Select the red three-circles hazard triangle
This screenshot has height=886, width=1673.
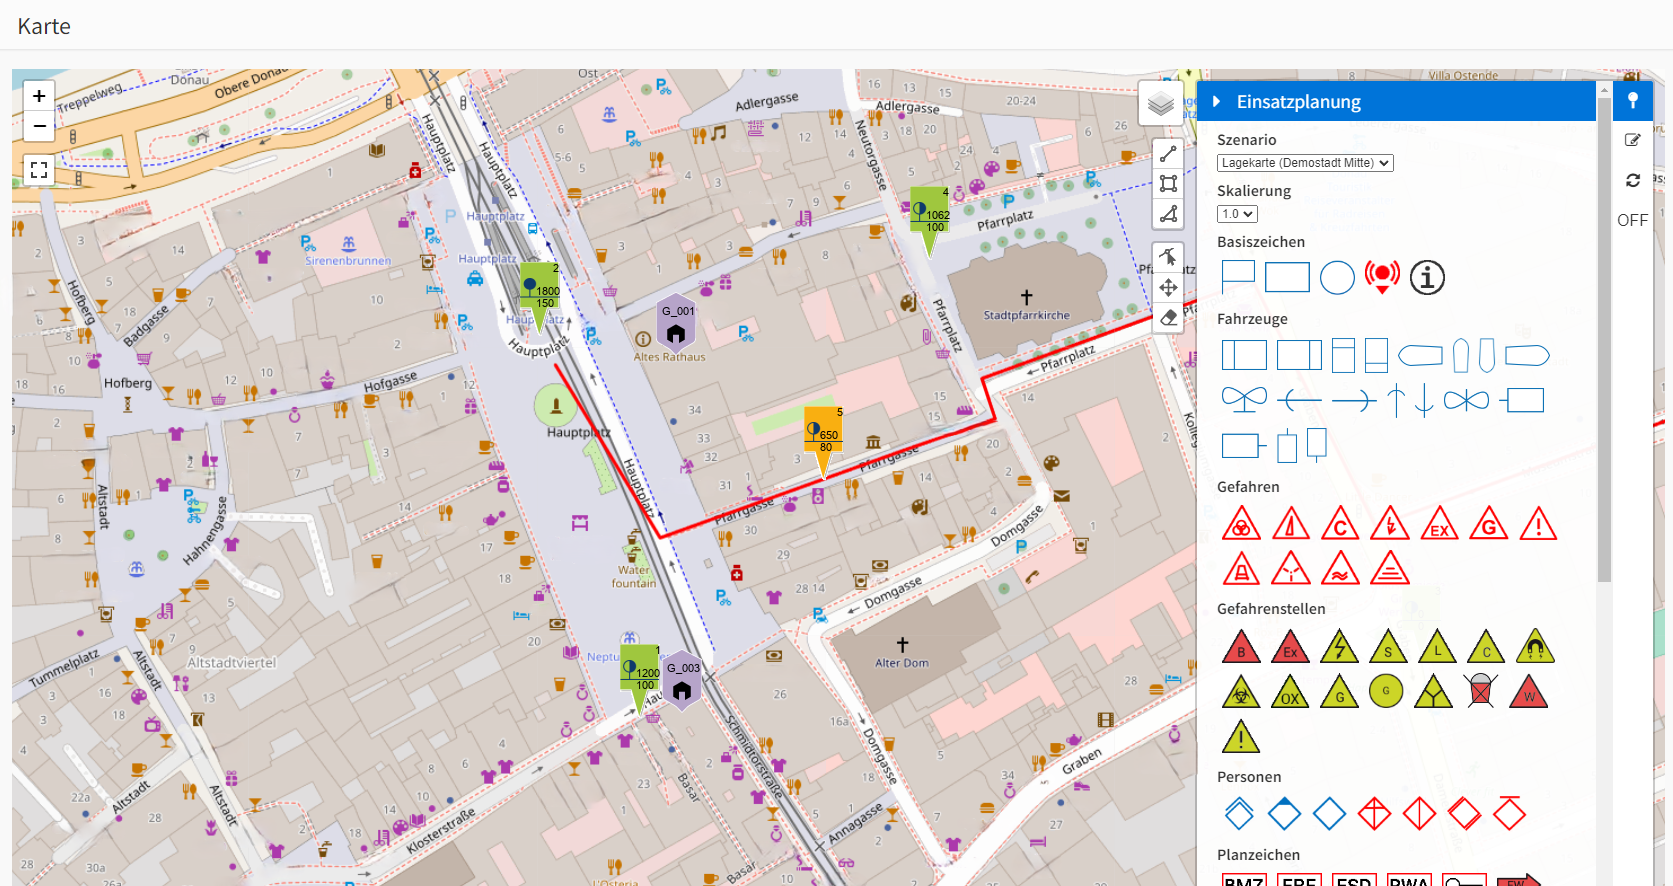1241,524
